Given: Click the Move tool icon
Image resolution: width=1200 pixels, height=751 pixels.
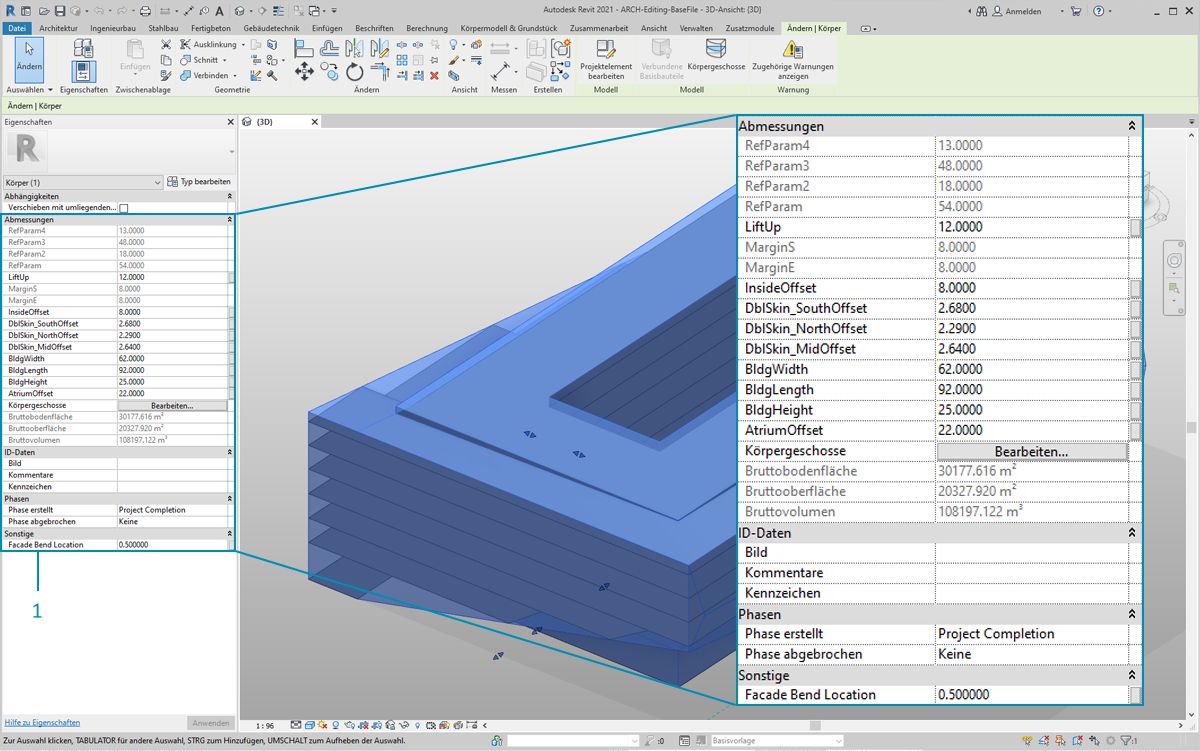Looking at the screenshot, I should (304, 72).
